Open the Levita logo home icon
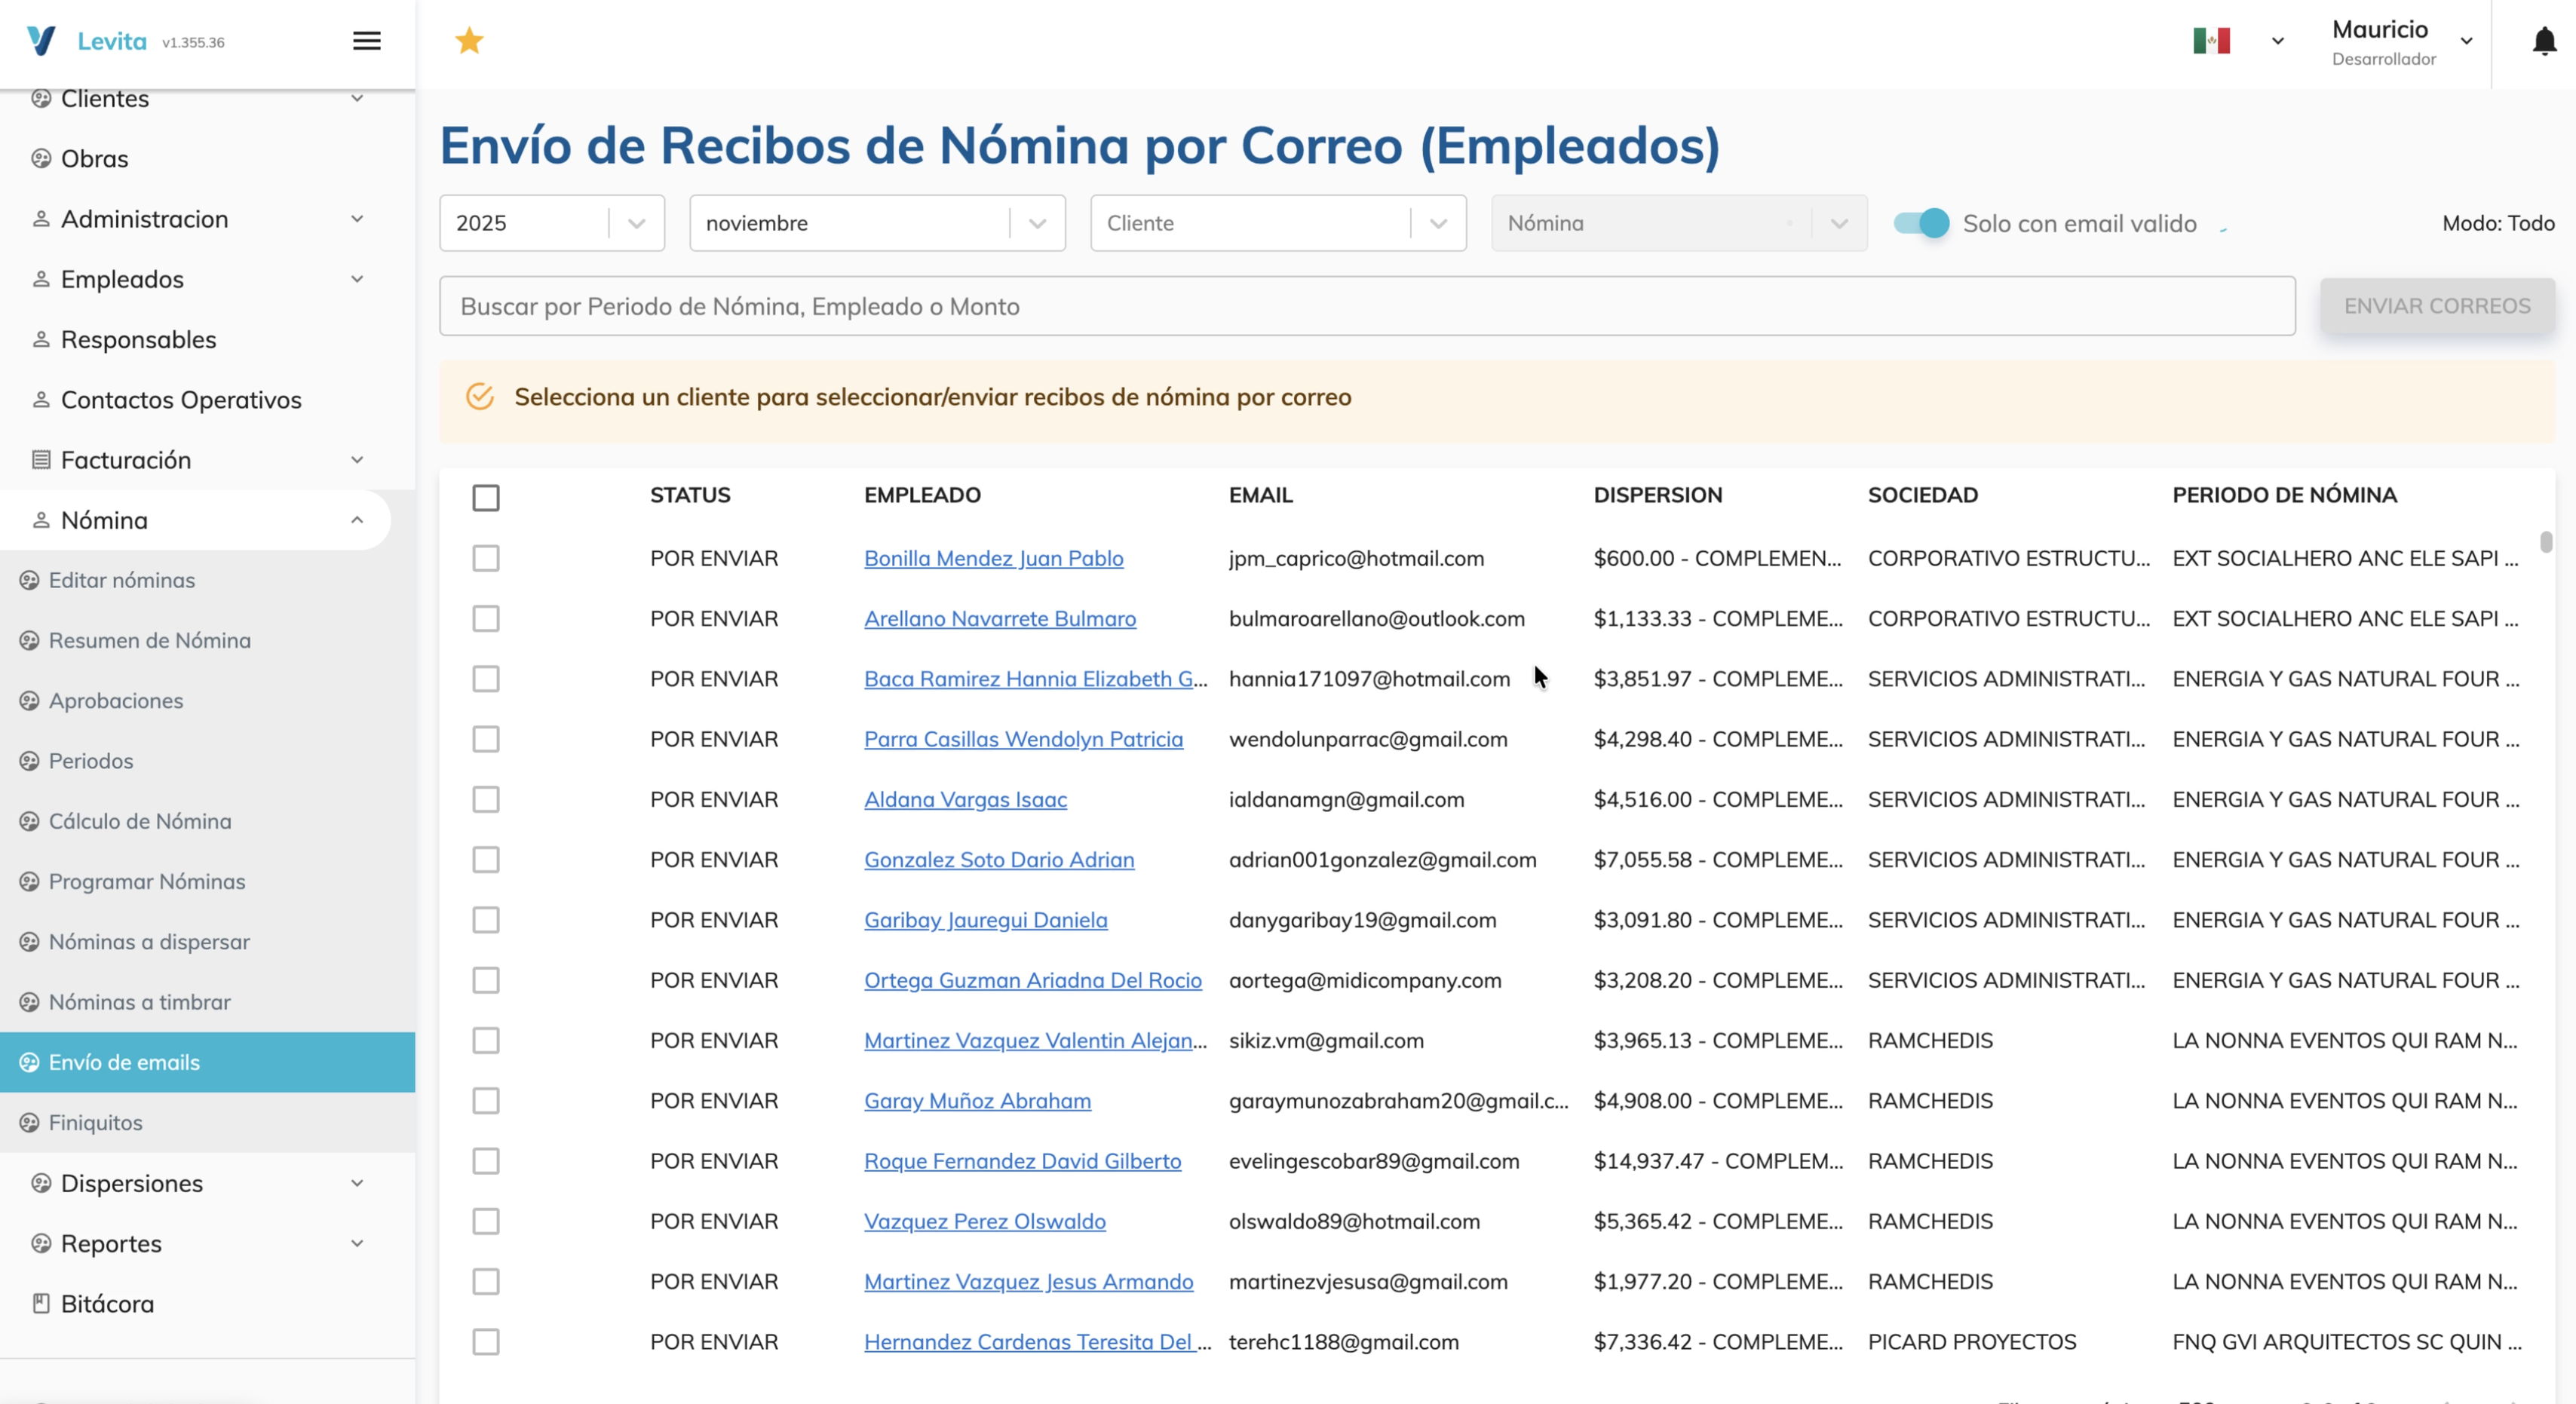This screenshot has height=1404, width=2576. click(41, 40)
